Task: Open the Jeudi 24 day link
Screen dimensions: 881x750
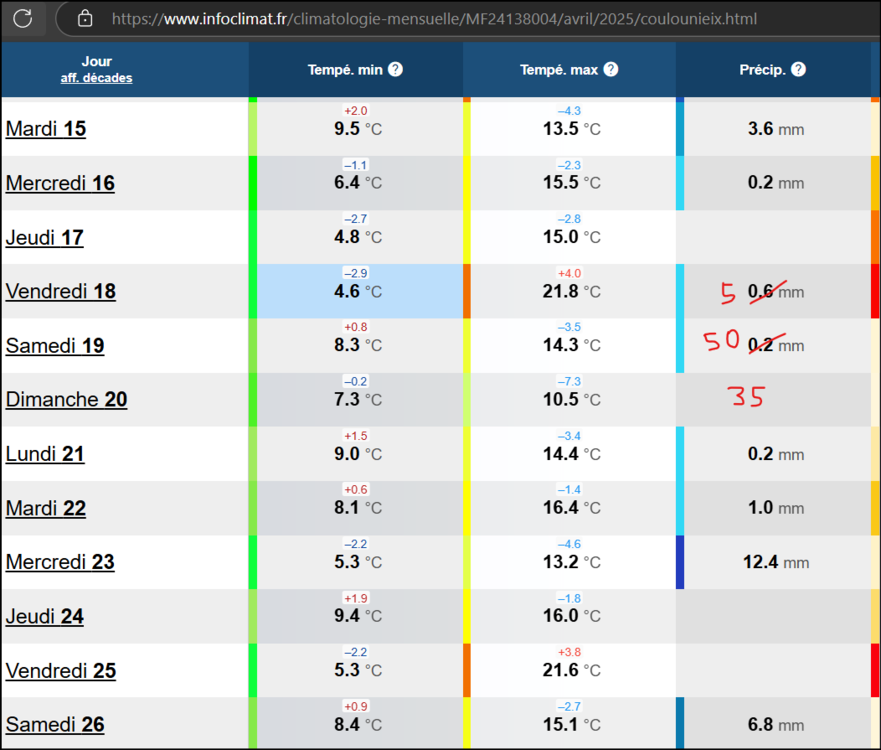Action: (x=44, y=617)
